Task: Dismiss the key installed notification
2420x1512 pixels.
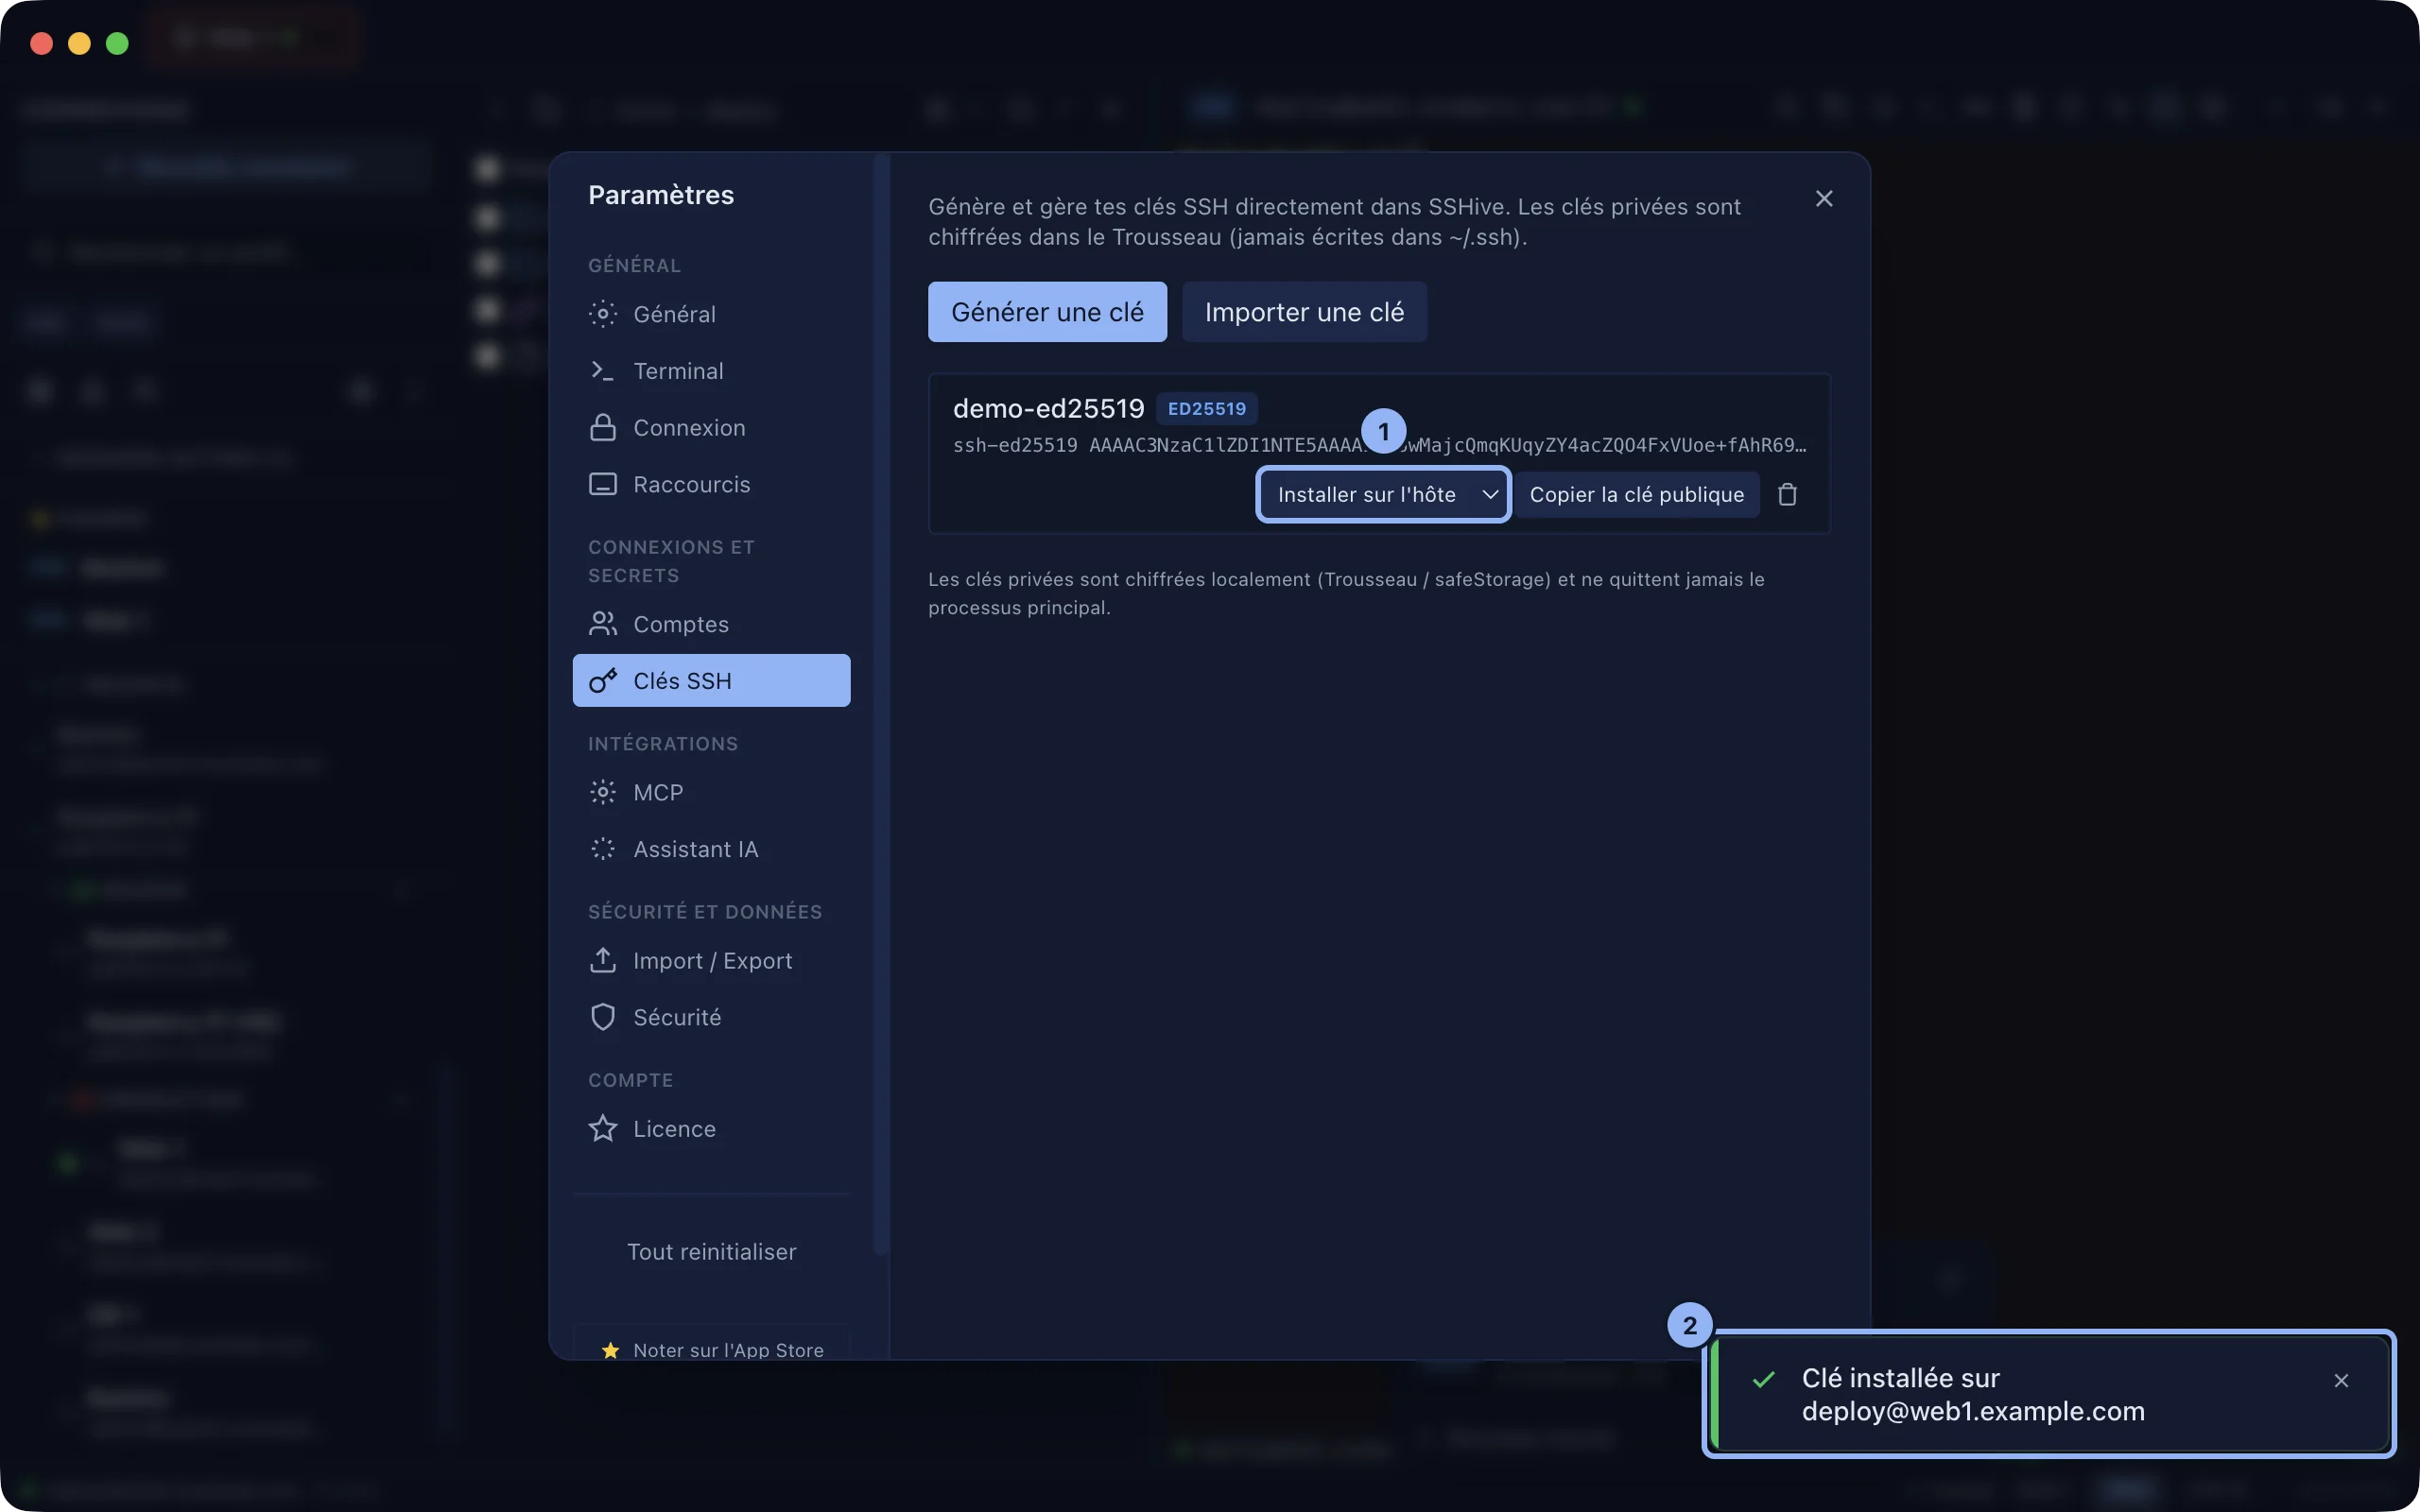Action: tap(2341, 1380)
